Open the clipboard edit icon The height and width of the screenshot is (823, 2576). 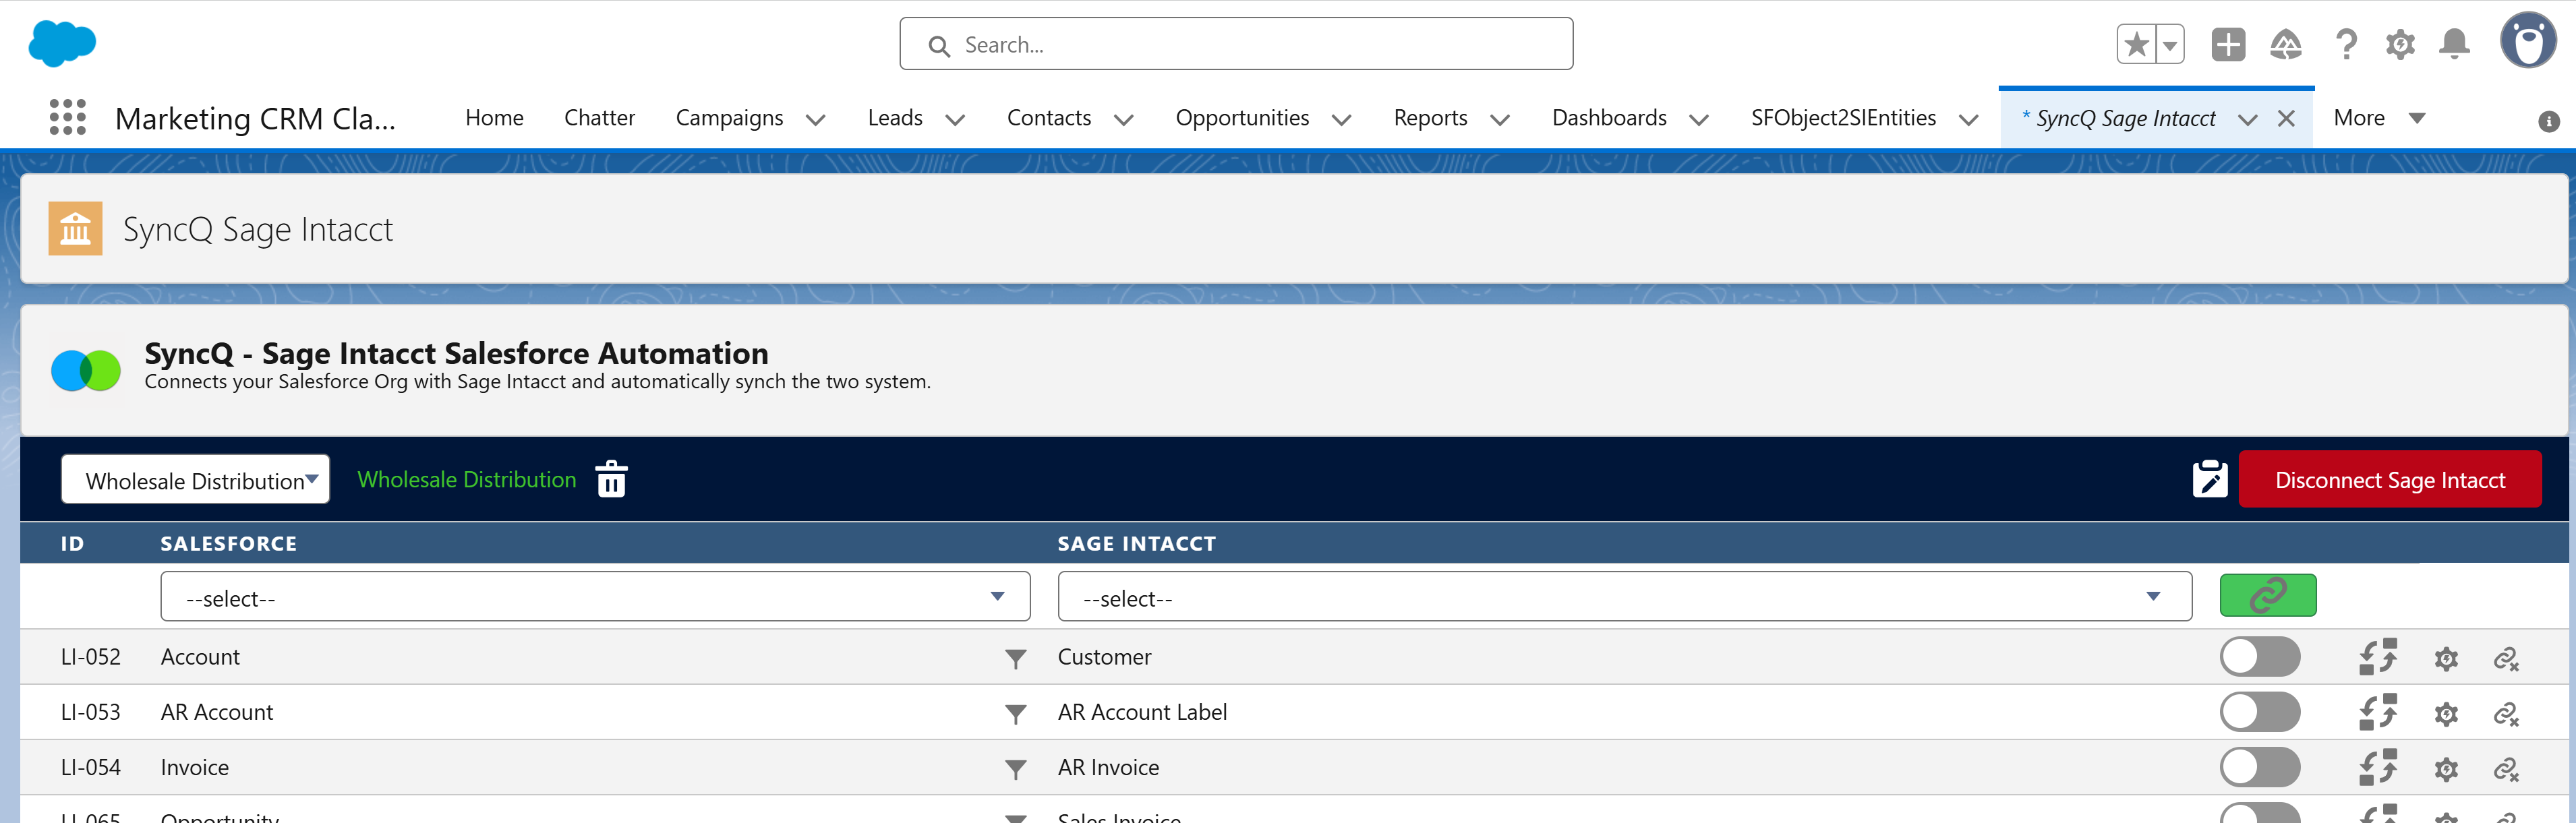point(2210,479)
